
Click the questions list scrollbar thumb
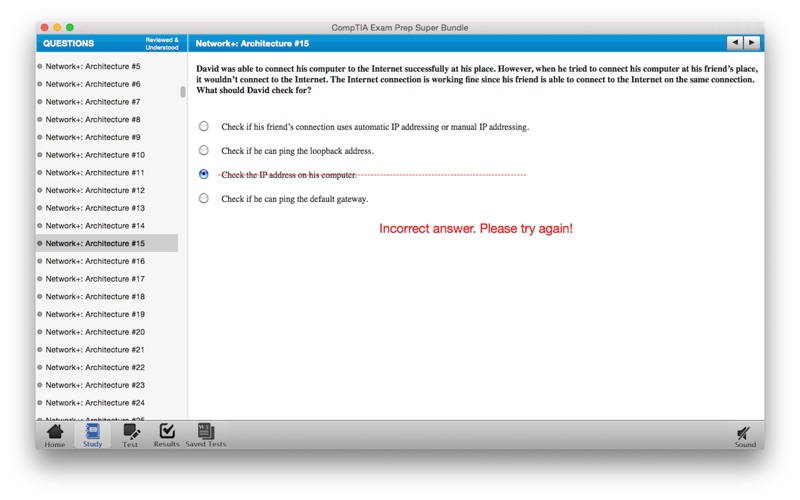coord(182,91)
